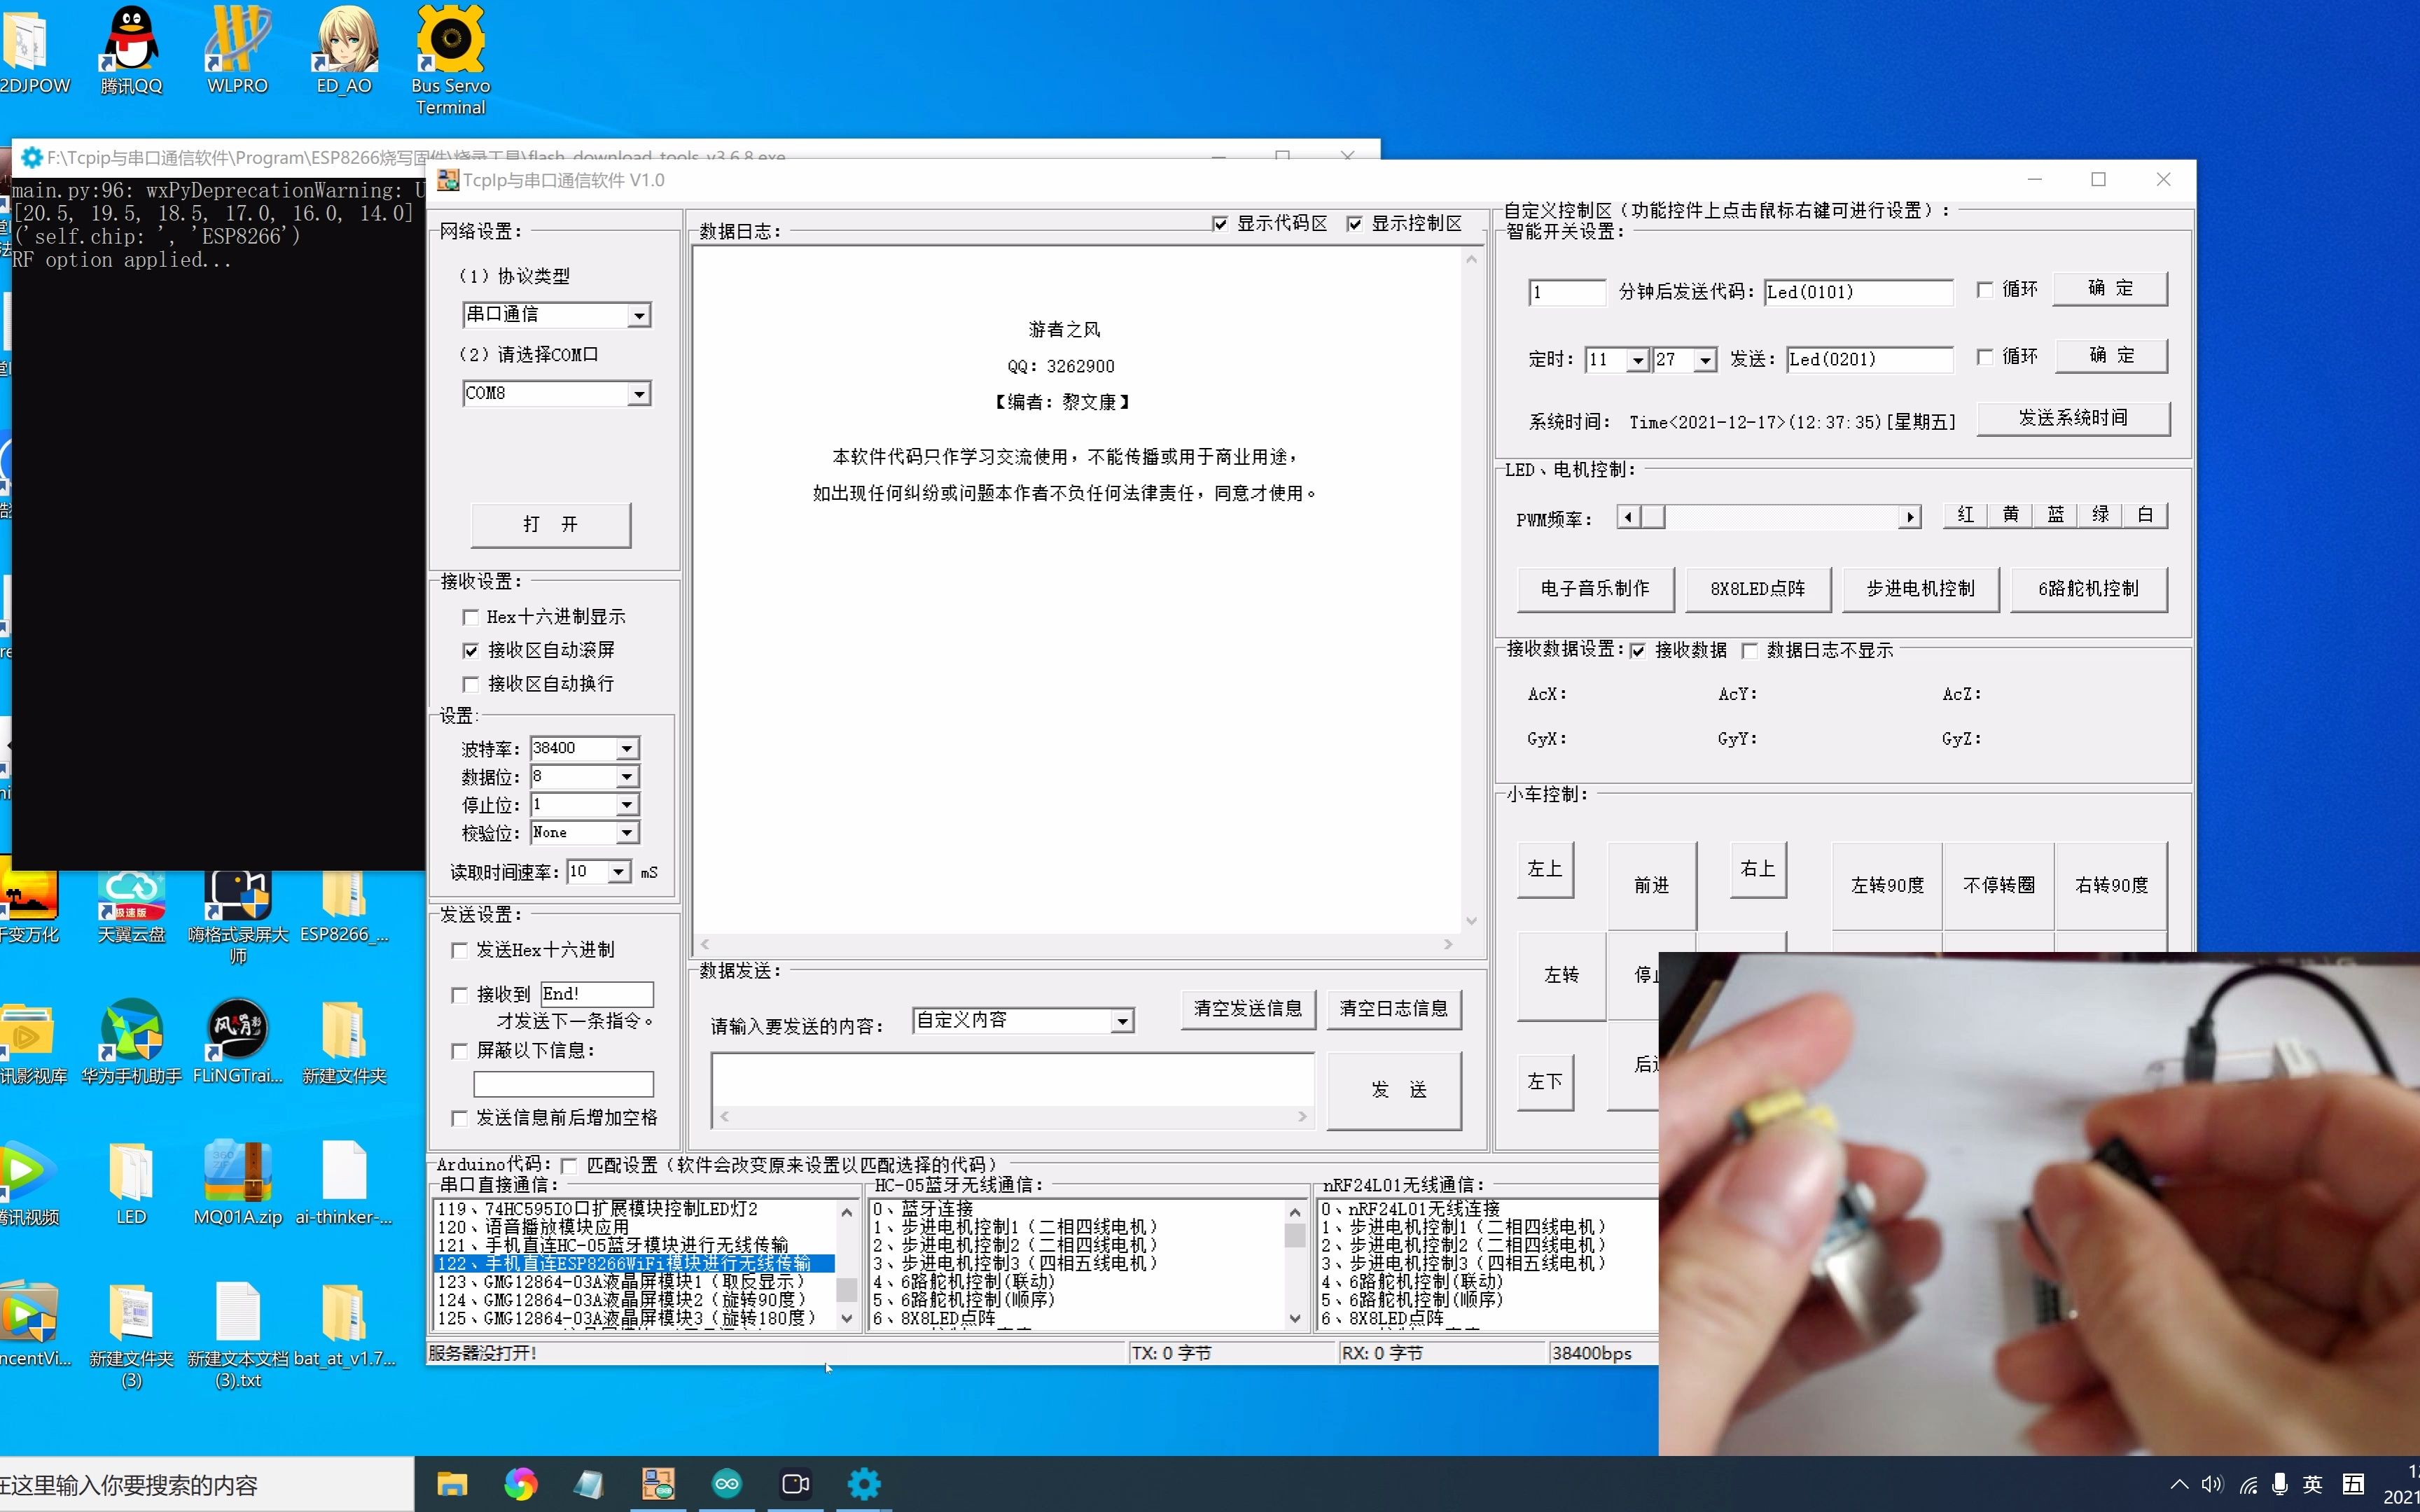
Task: Click the 打开 button
Action: coord(550,524)
